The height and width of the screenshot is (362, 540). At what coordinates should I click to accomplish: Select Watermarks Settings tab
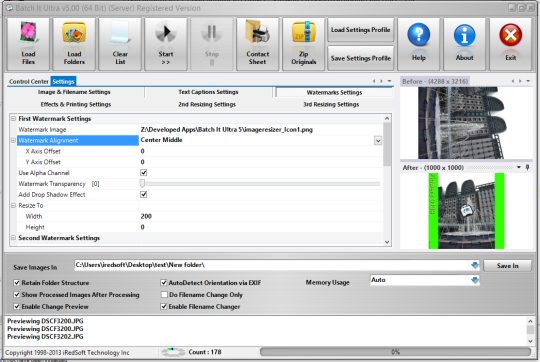coord(334,92)
